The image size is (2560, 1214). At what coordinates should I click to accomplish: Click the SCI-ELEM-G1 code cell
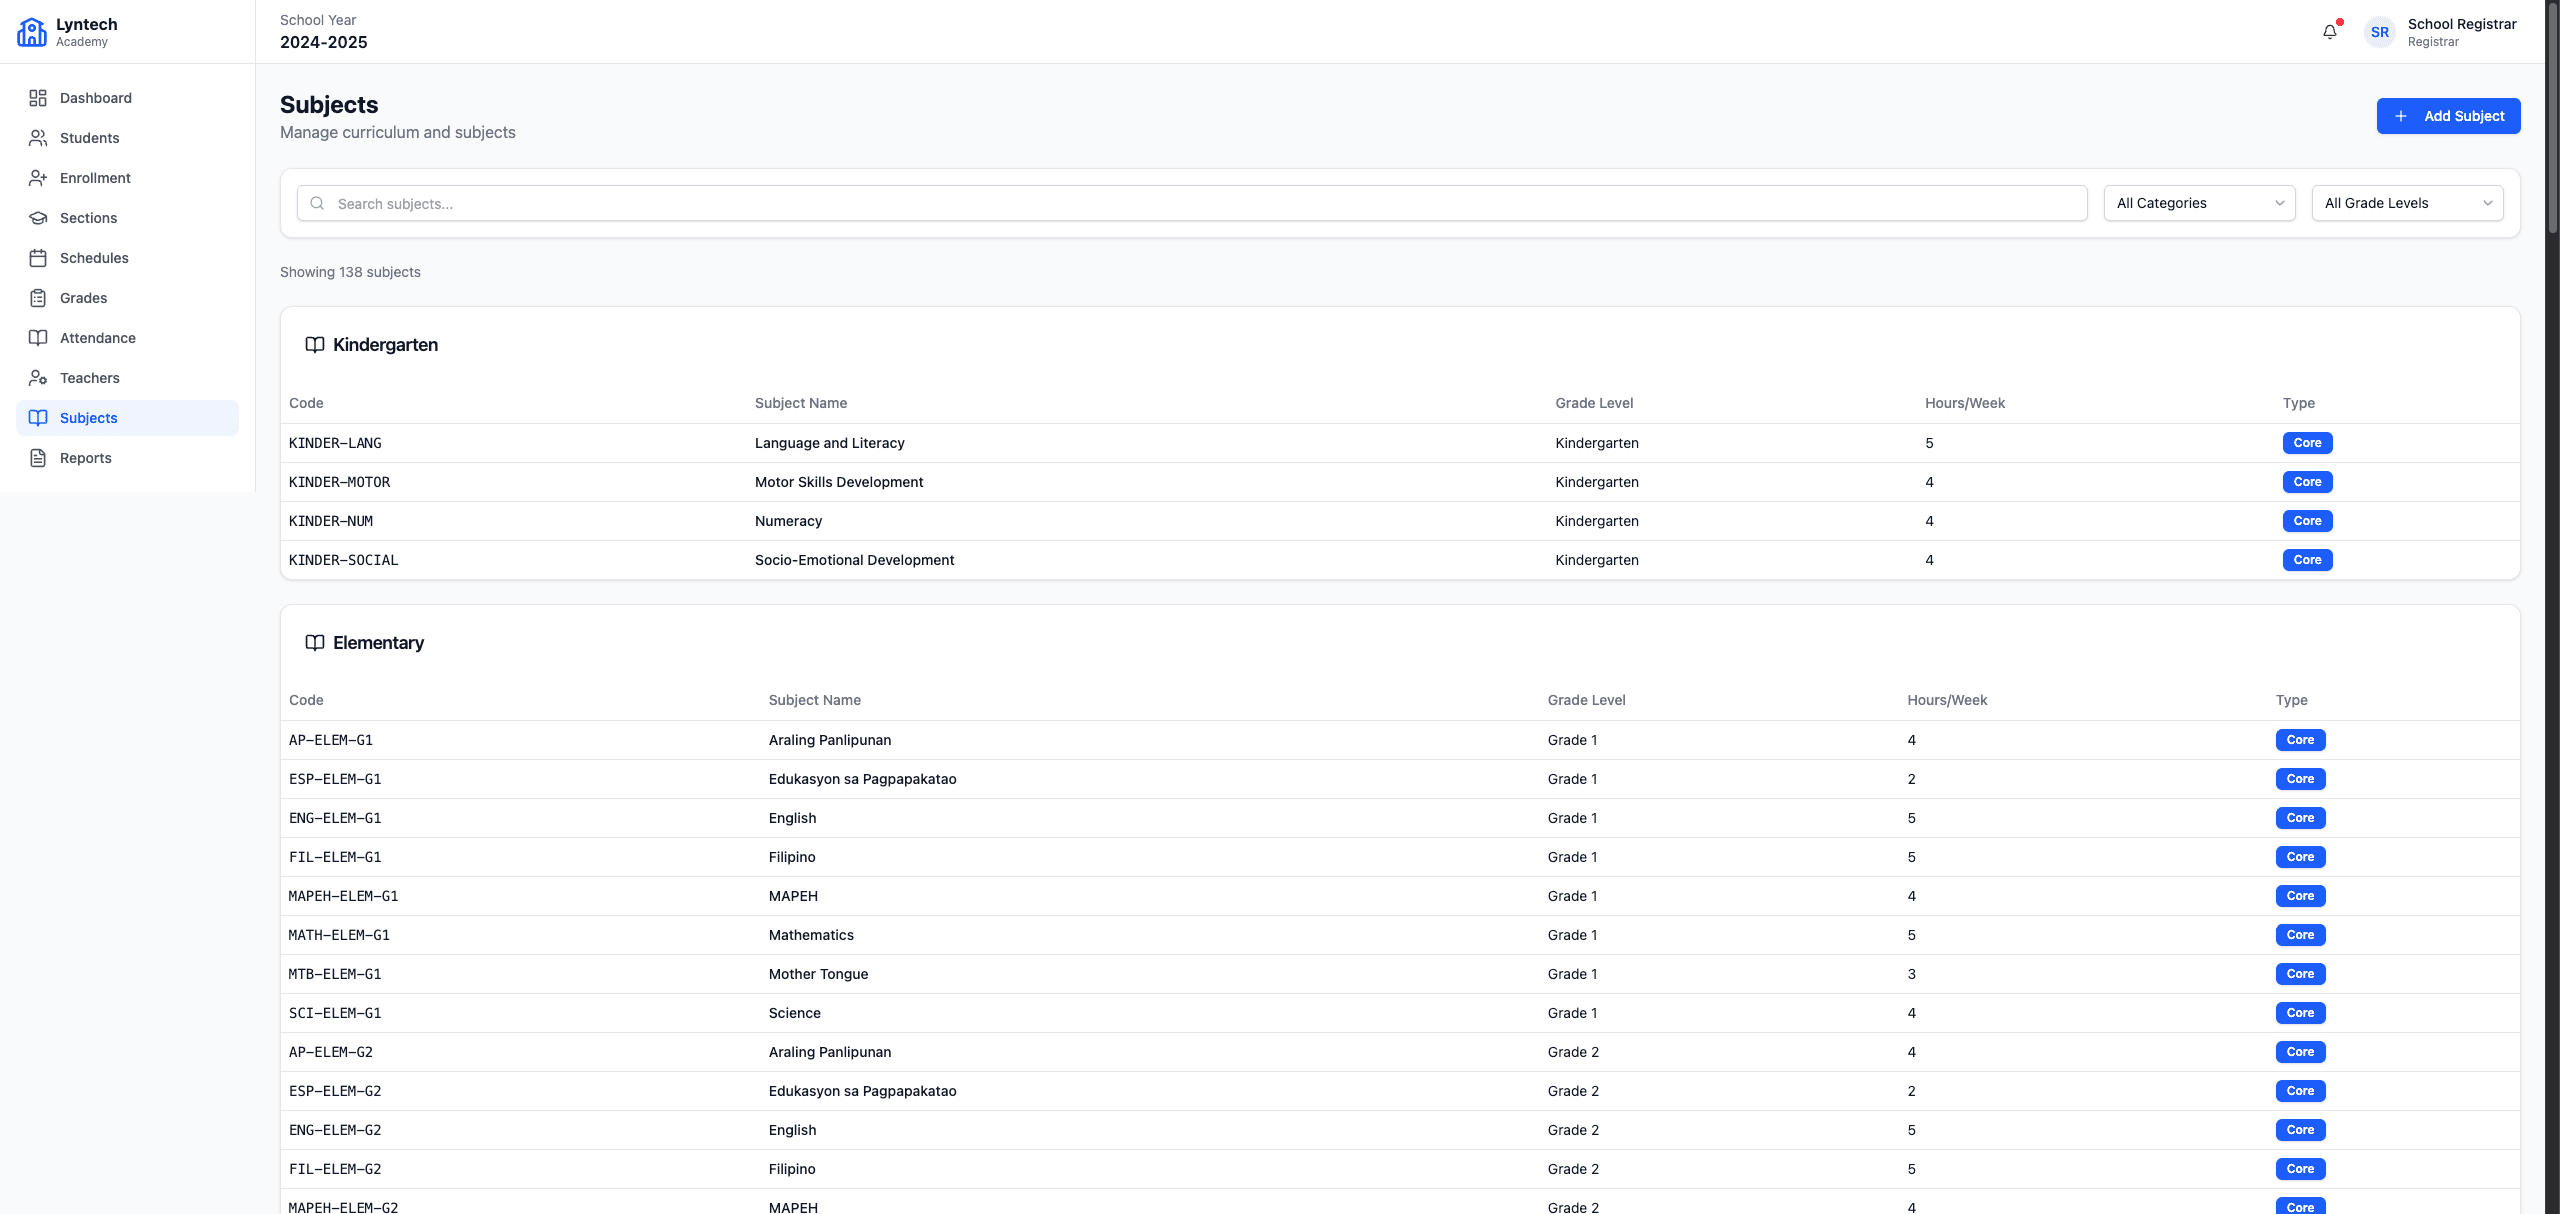[x=335, y=1013]
